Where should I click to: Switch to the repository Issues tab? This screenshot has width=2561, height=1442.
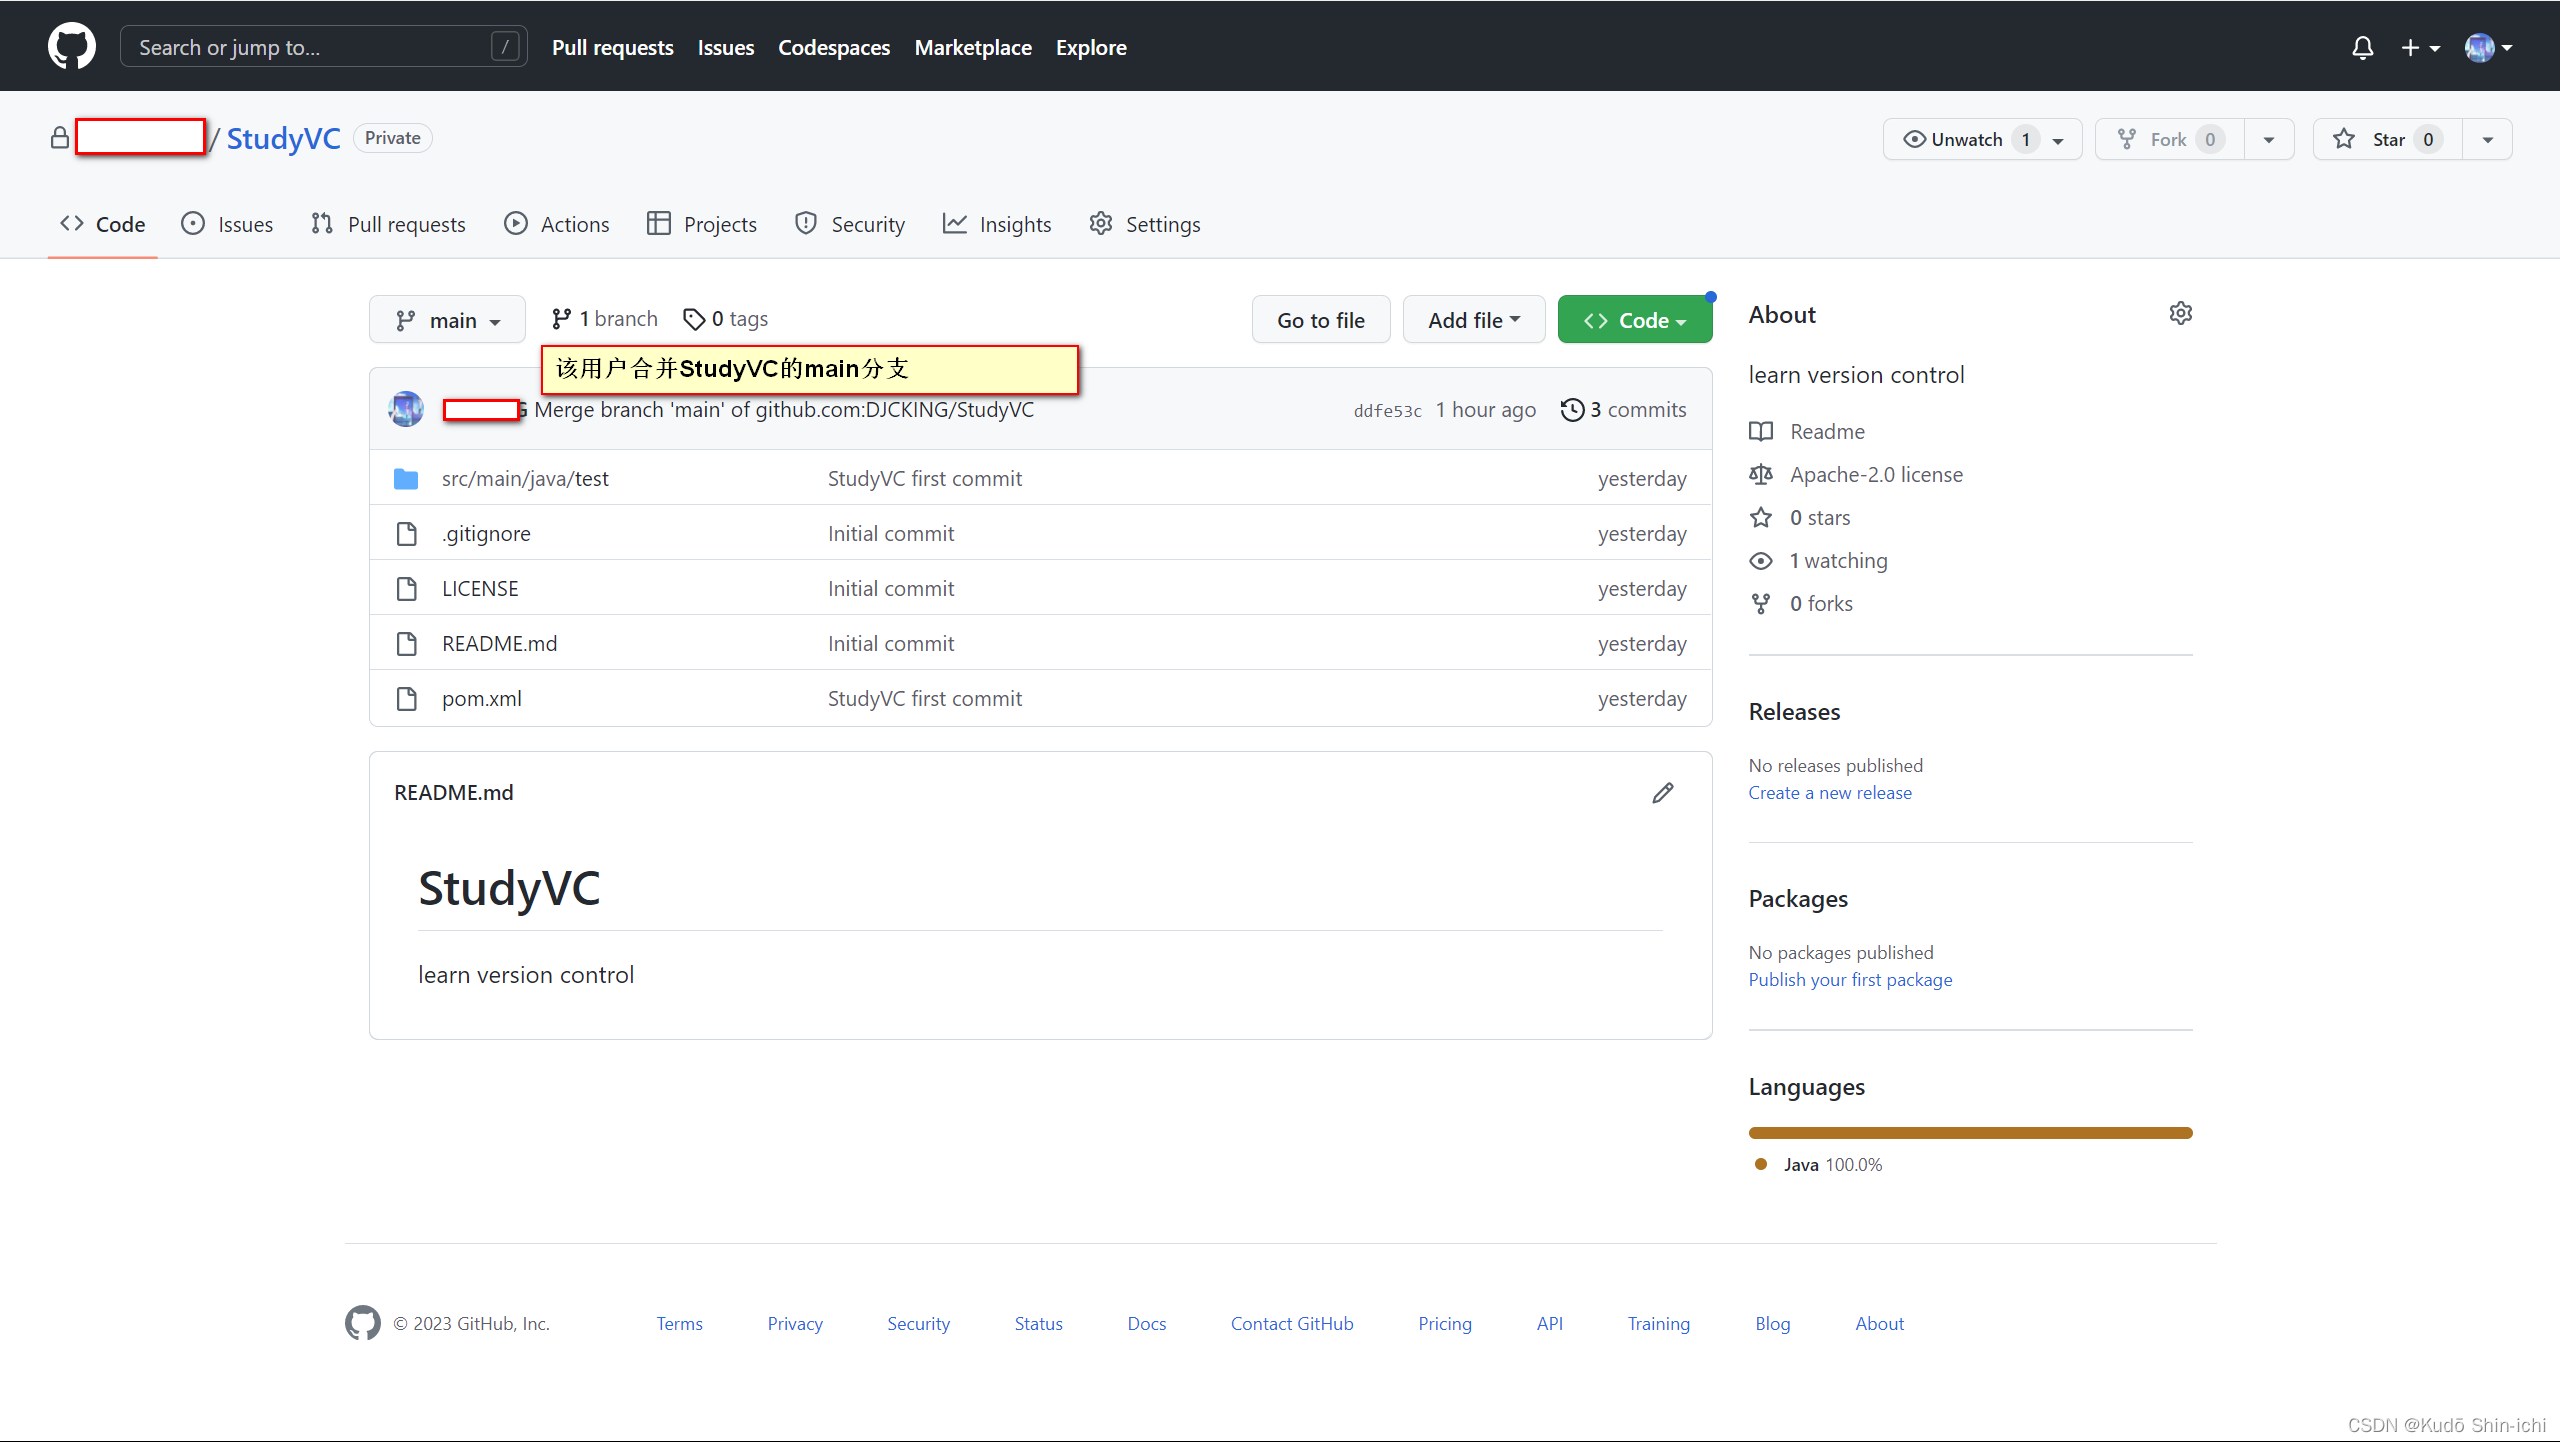coord(227,224)
